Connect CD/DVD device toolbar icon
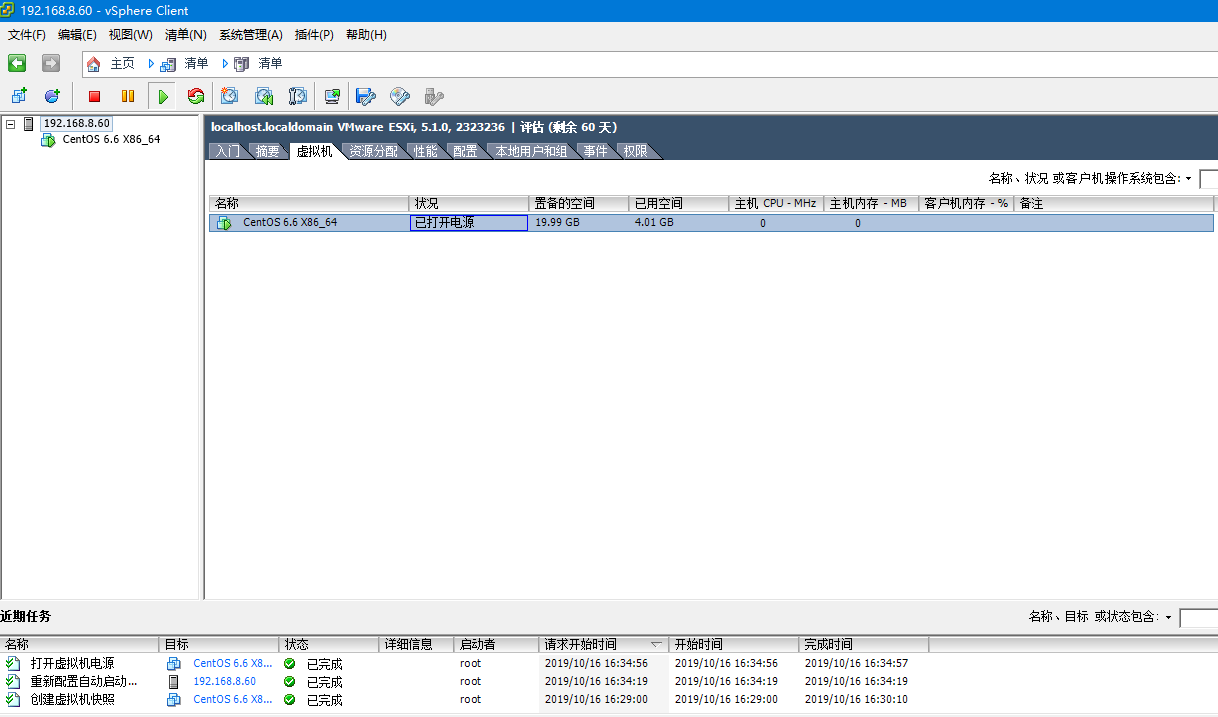The width and height of the screenshot is (1218, 717). pos(400,96)
